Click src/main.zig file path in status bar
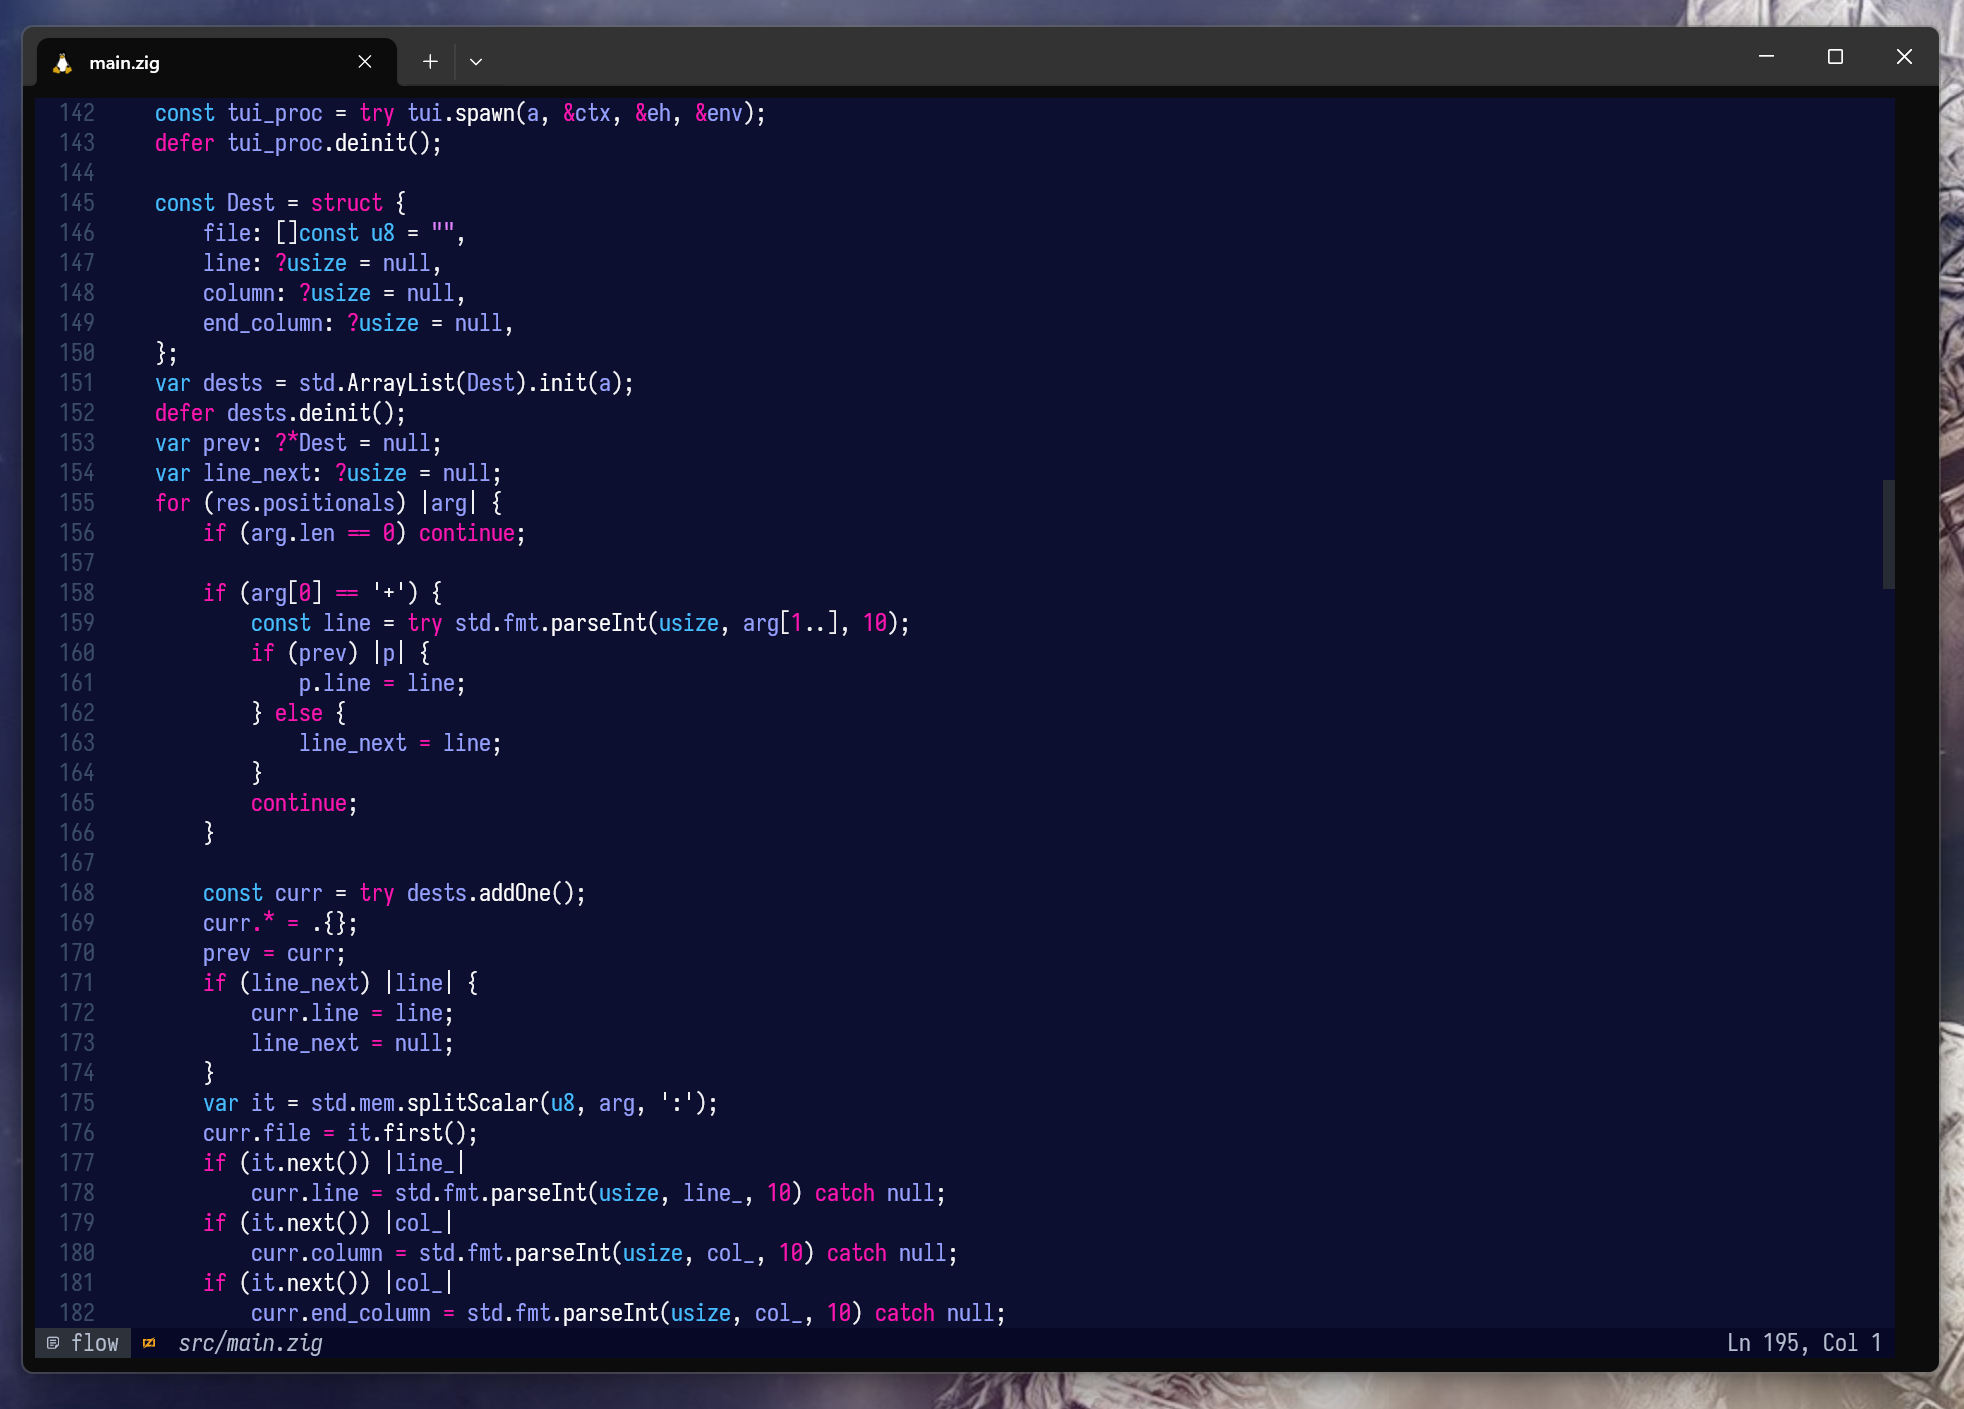The height and width of the screenshot is (1409, 1964). (x=250, y=1343)
